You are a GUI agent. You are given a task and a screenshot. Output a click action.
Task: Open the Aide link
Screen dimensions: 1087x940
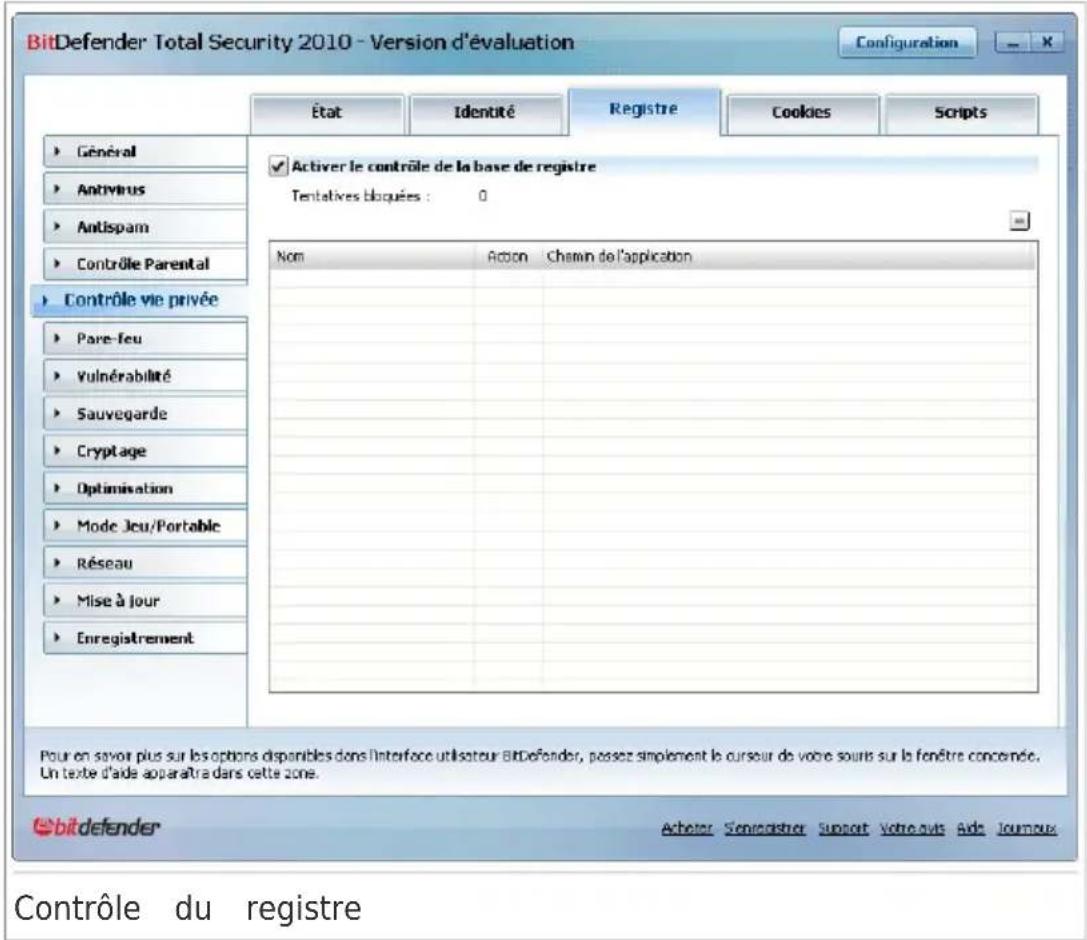971,828
